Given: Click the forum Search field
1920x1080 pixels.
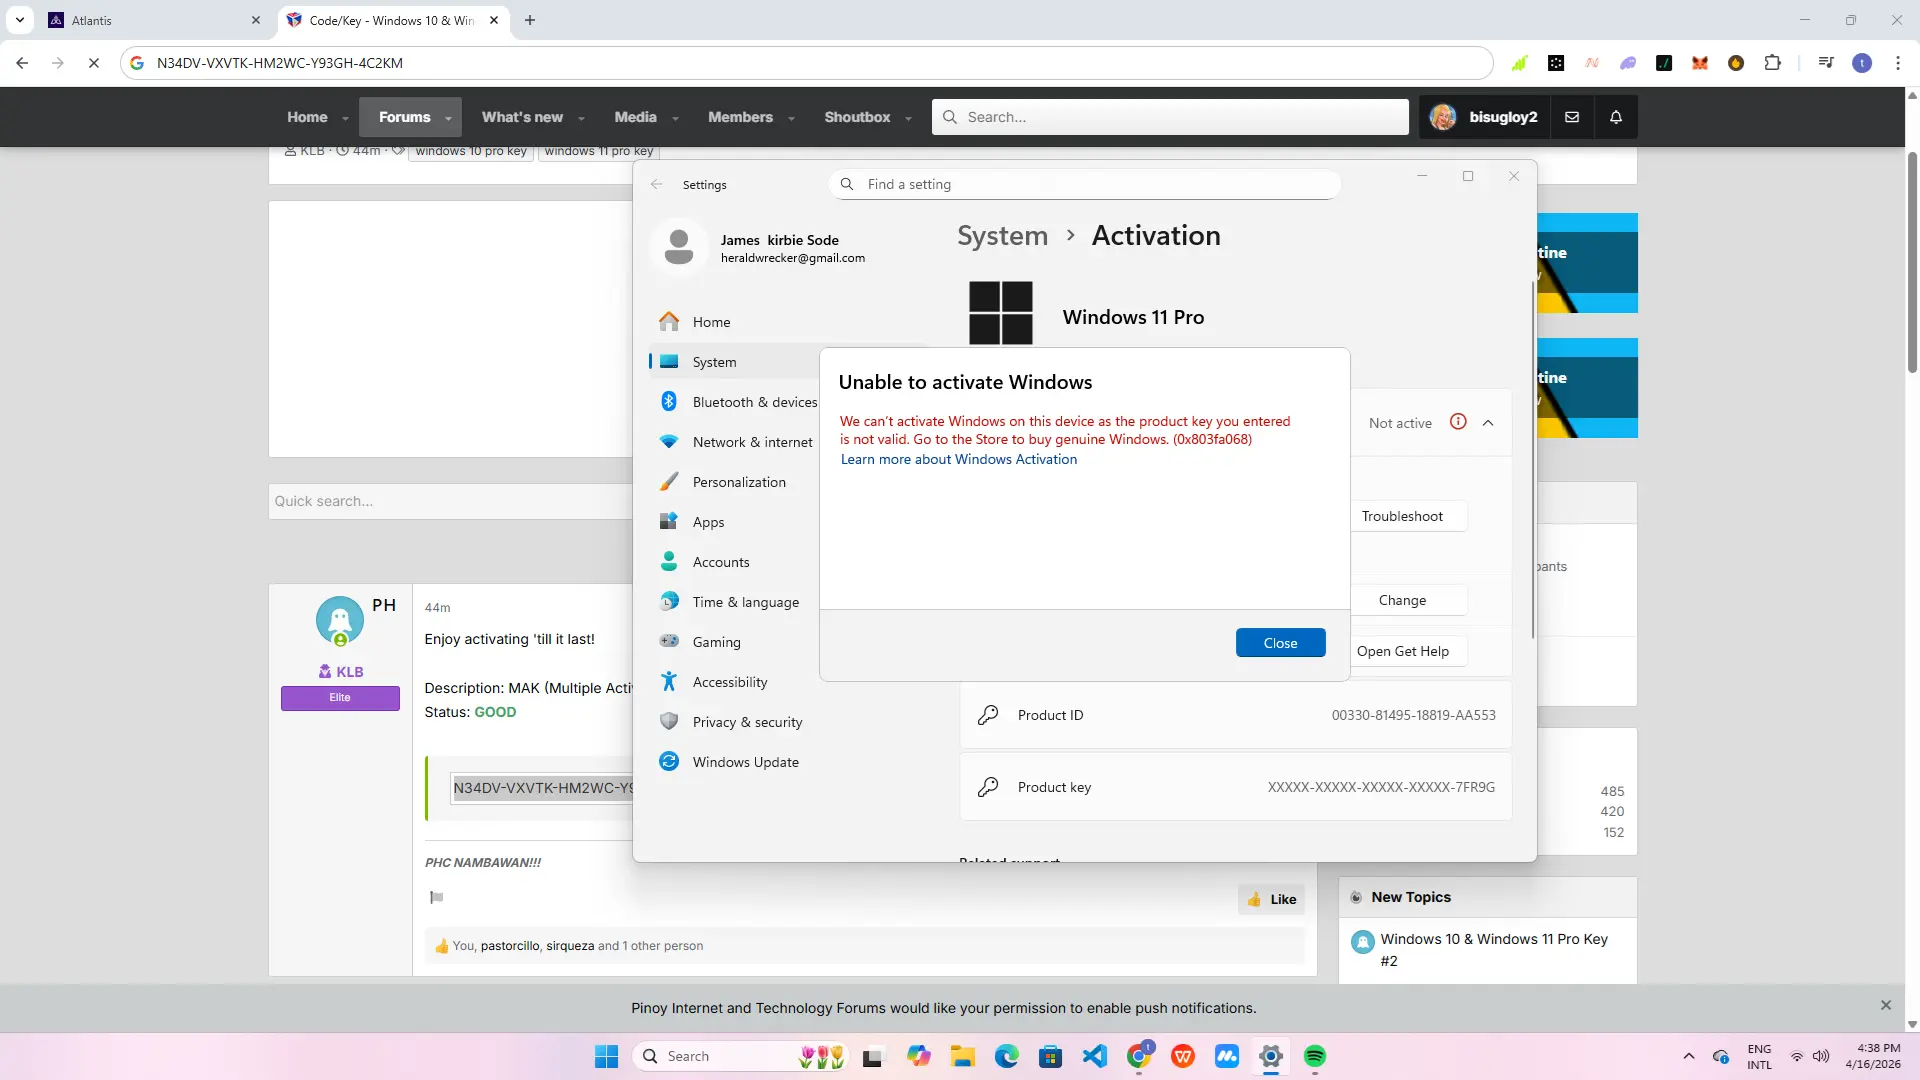Looking at the screenshot, I should coord(1170,117).
